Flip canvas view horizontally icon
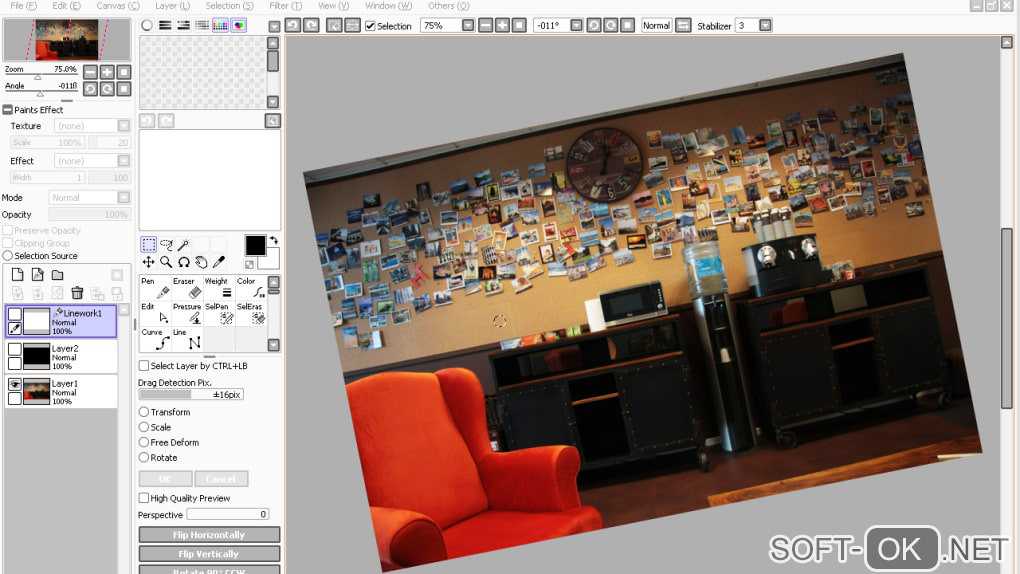Screen dimensions: 1020x574 pos(683,25)
